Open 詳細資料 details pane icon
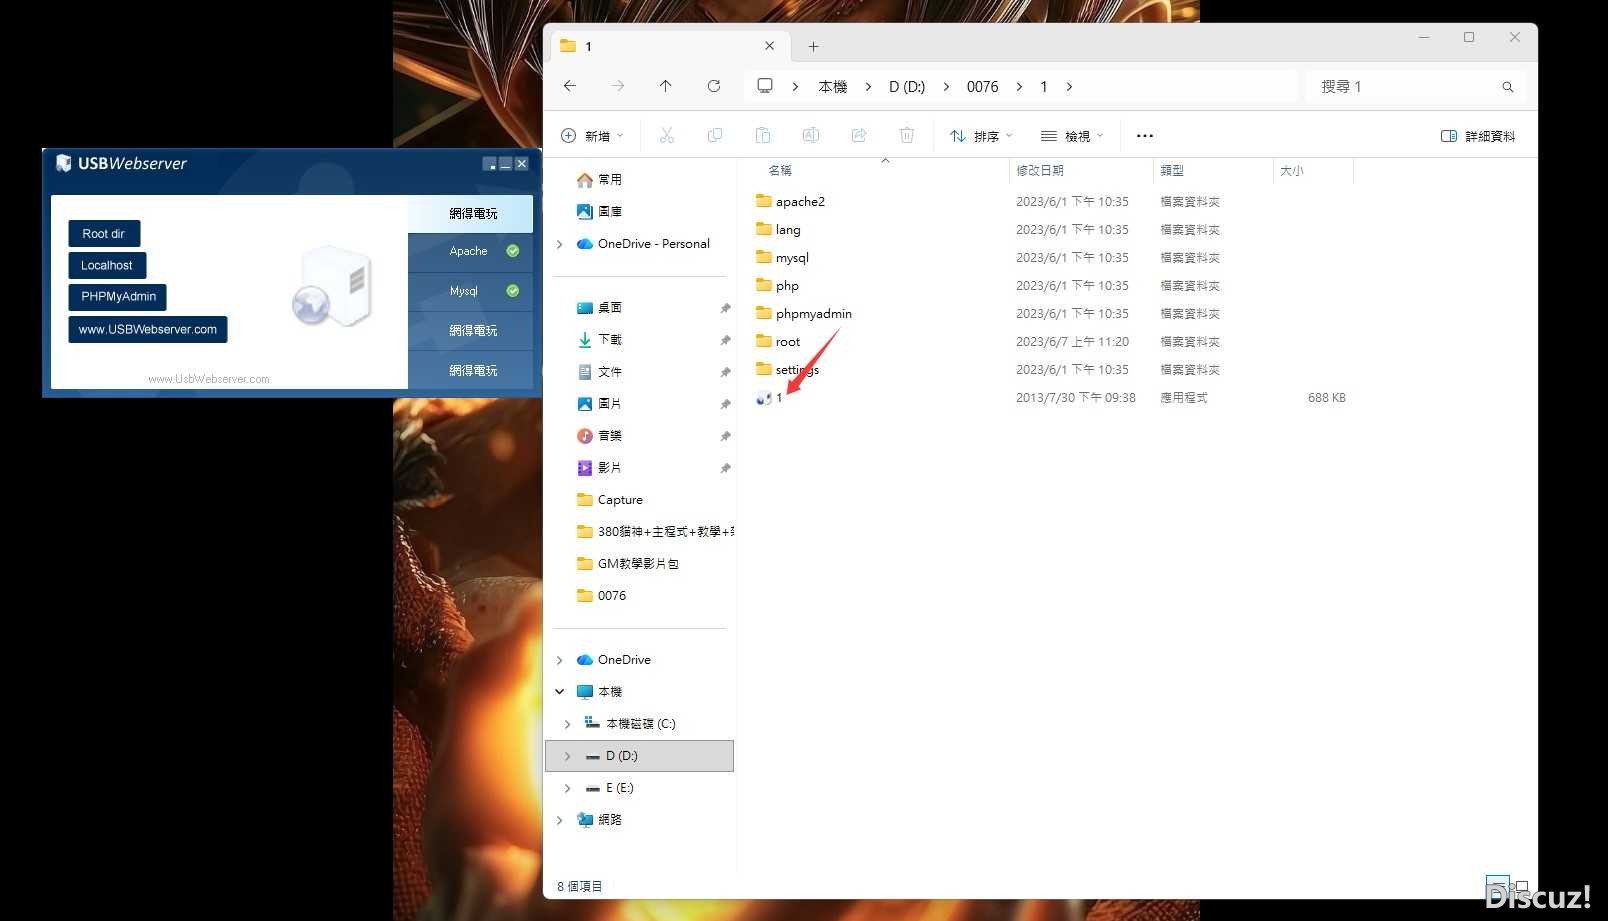The width and height of the screenshot is (1608, 921). point(1477,135)
